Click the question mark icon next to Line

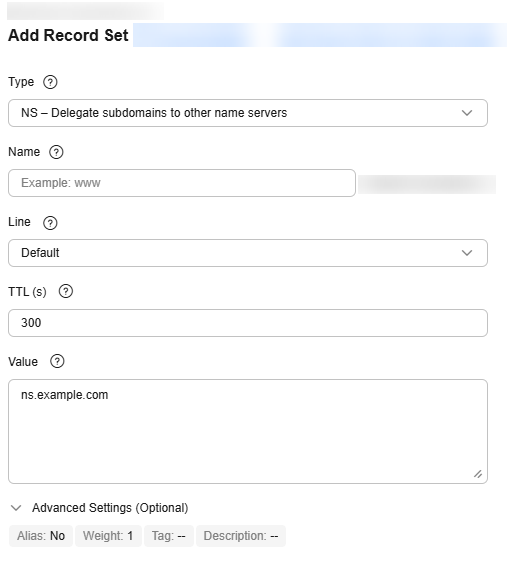coord(50,223)
